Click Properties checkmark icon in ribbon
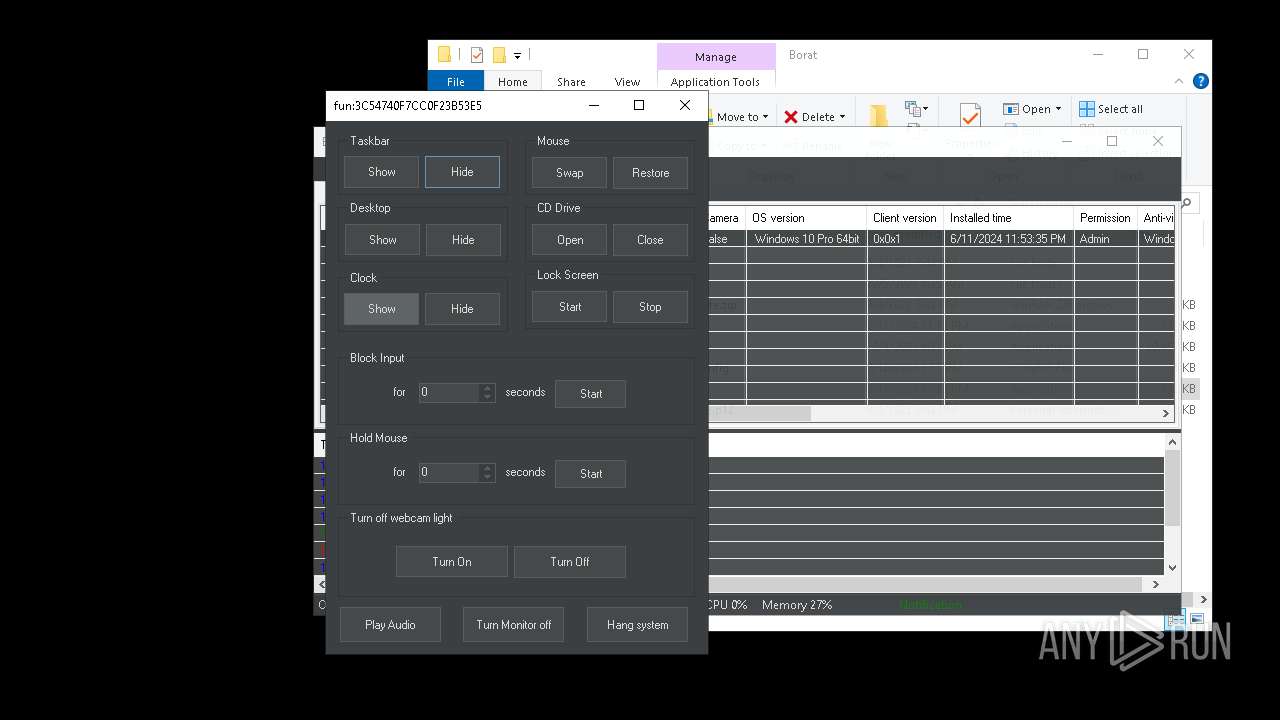Screen dimensions: 1280x720 [969, 116]
